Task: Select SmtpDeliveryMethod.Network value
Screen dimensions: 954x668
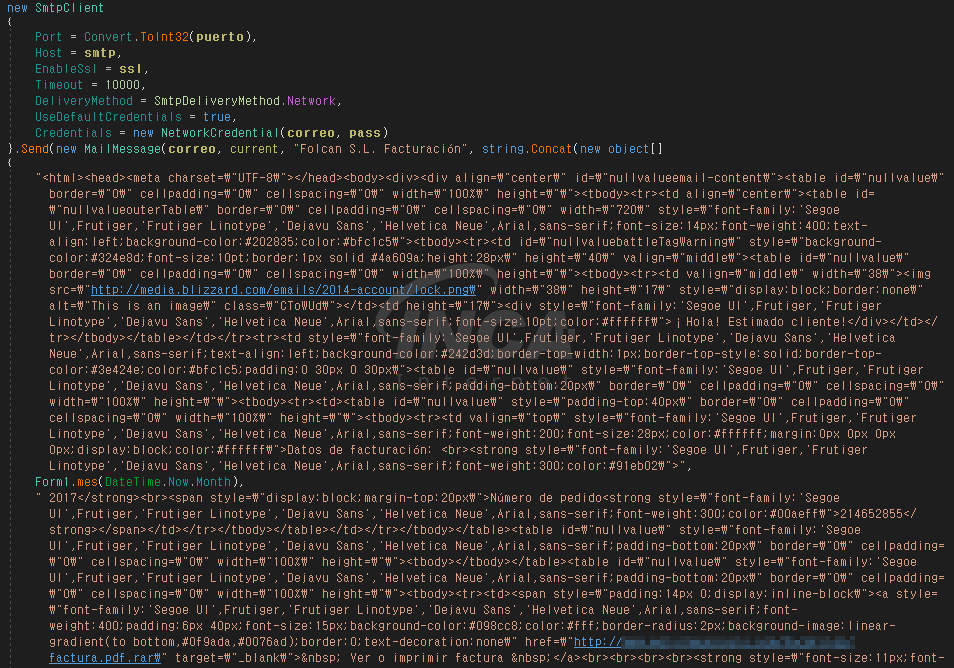Action: [245, 101]
